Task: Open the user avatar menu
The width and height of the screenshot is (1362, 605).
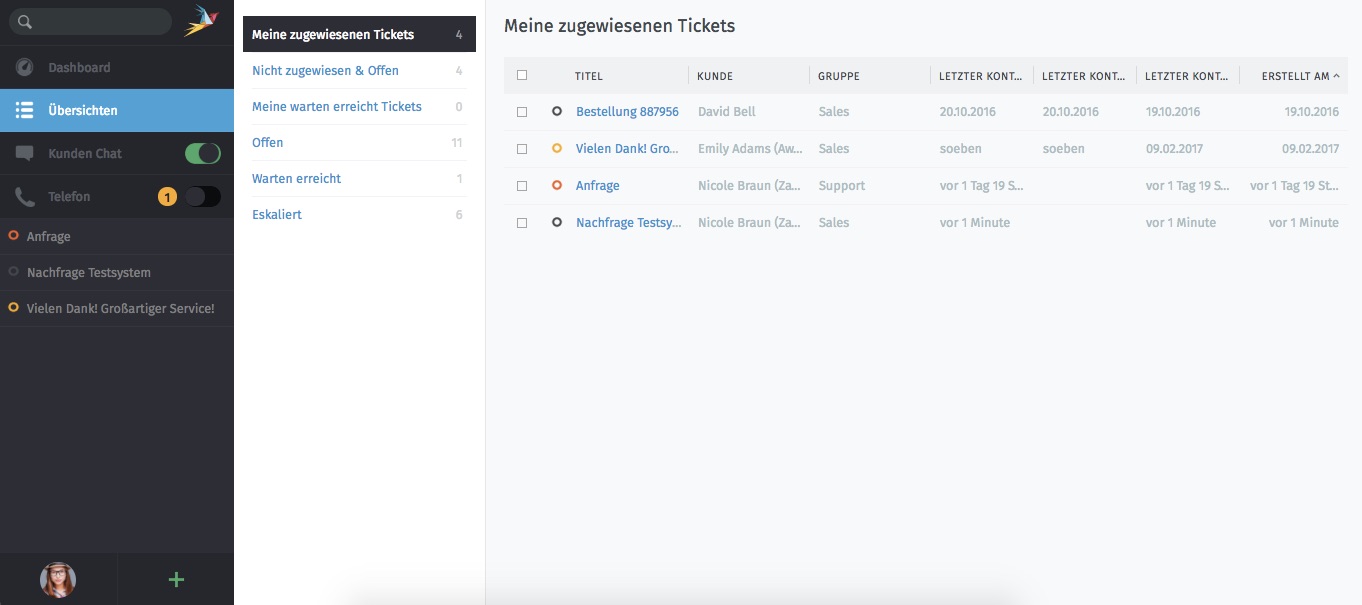Action: coord(58,579)
